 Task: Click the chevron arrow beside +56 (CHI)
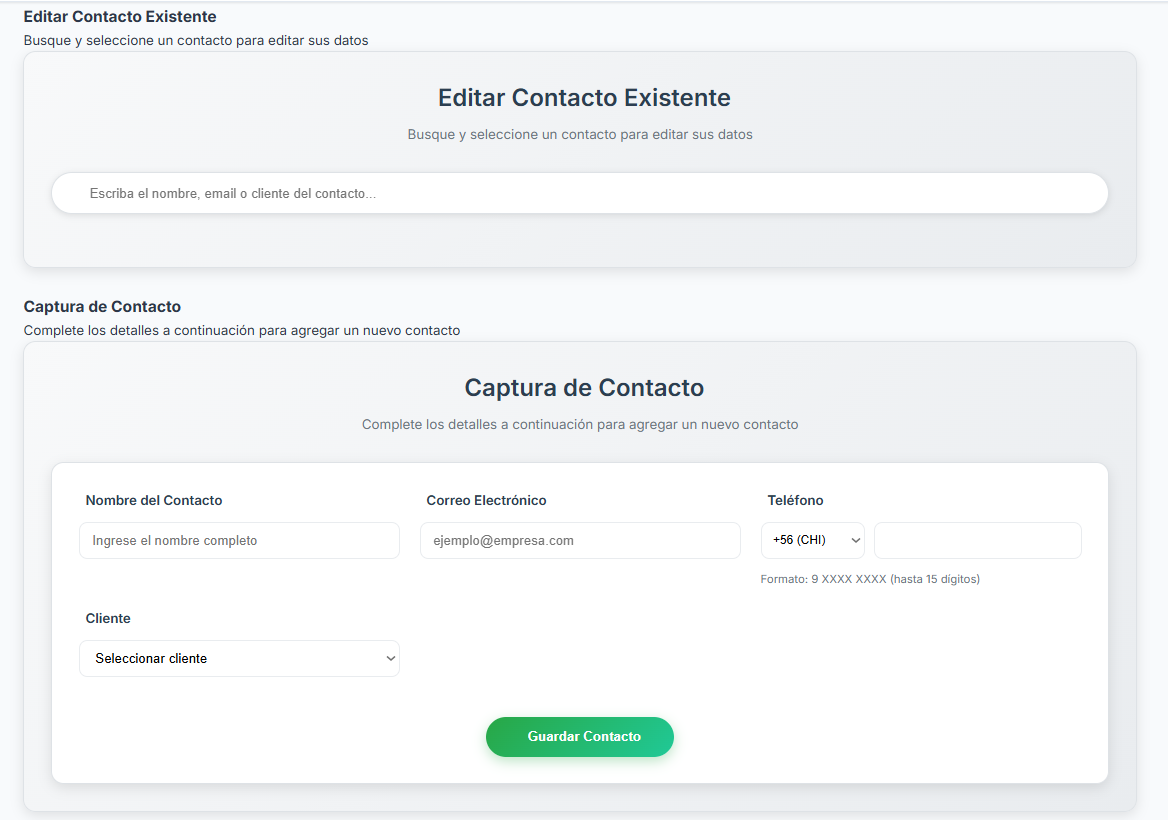855,541
